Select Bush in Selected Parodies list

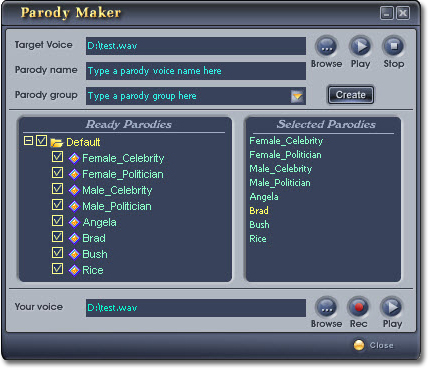(x=259, y=225)
